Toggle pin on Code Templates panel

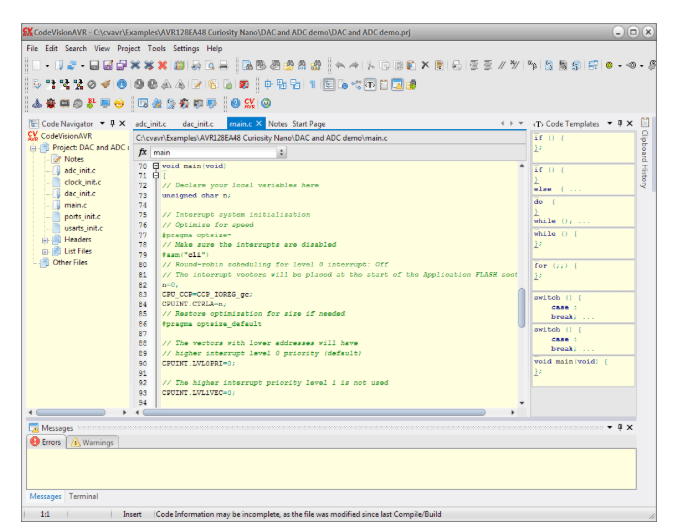[x=620, y=124]
